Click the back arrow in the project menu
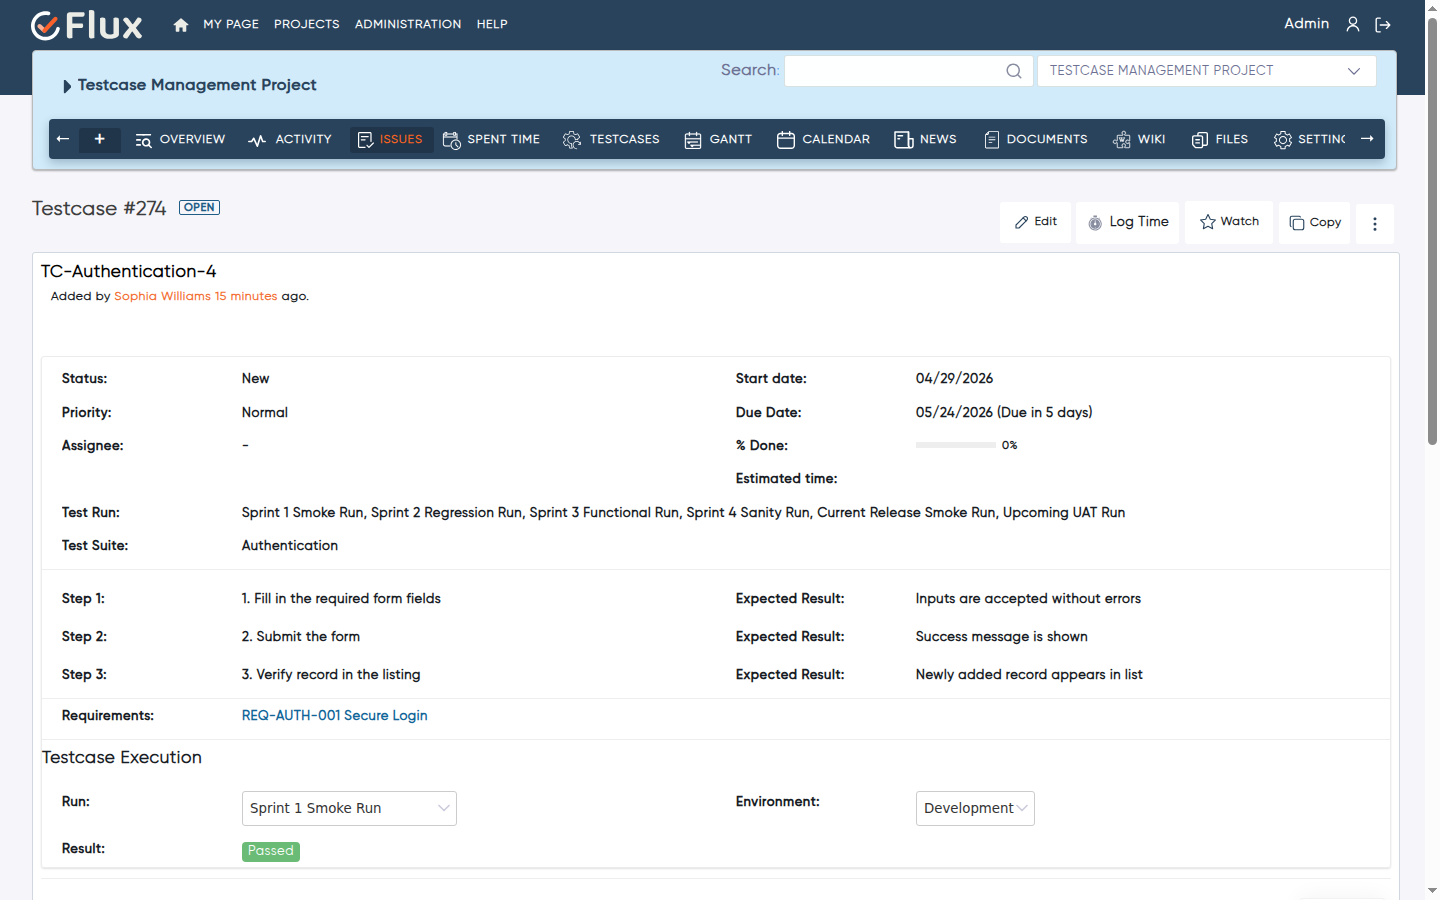The width and height of the screenshot is (1440, 900). pyautogui.click(x=63, y=139)
